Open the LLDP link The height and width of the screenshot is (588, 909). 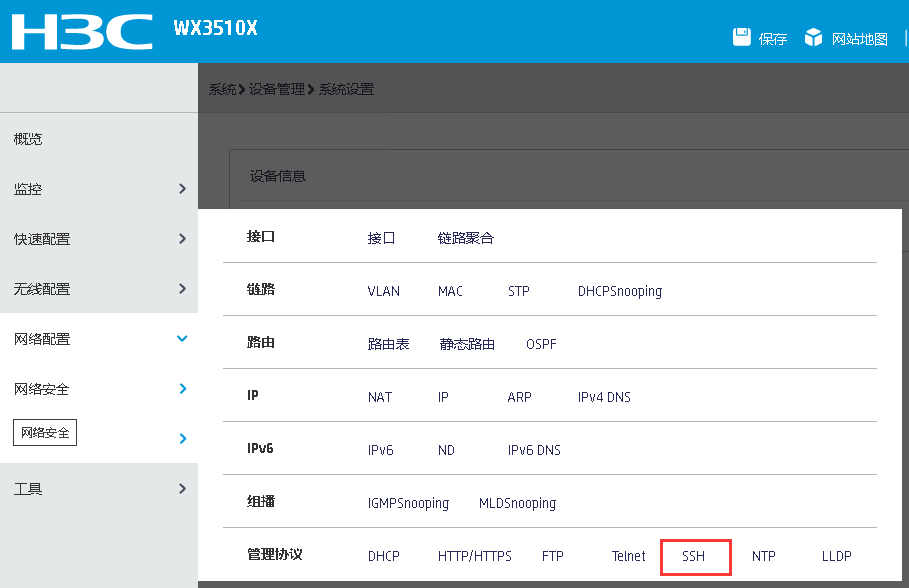coord(837,556)
